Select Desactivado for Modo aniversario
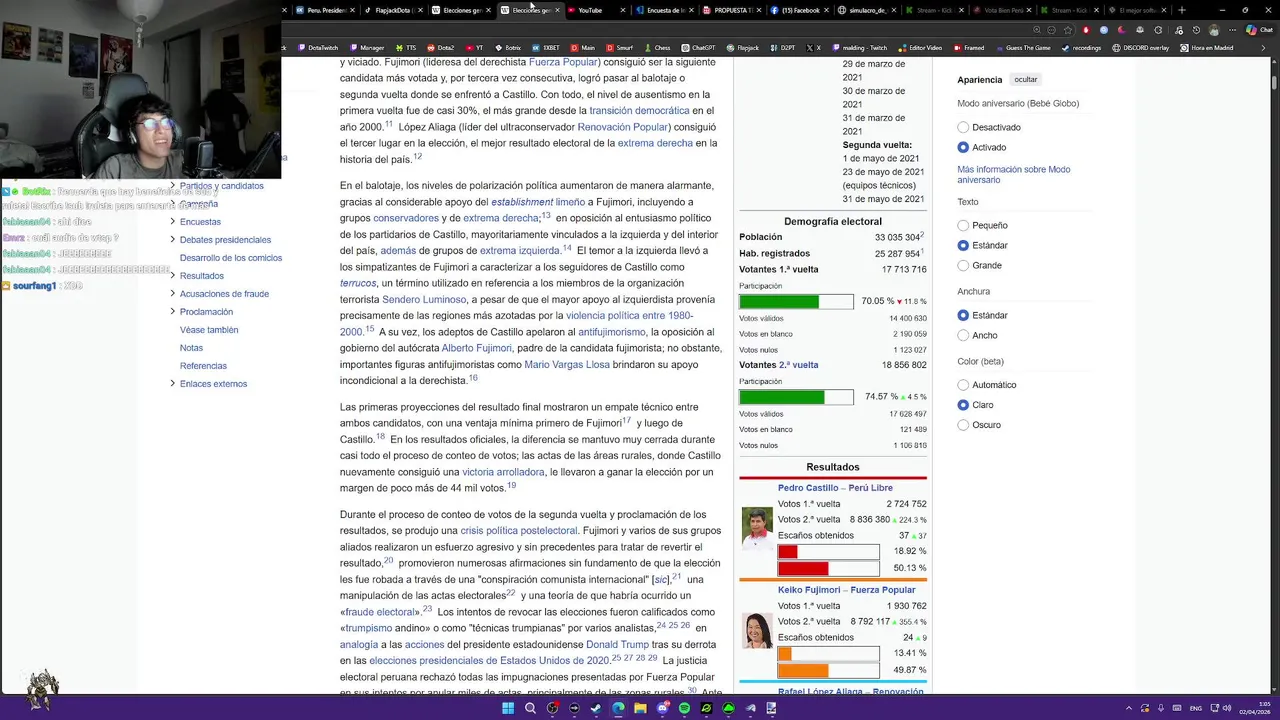This screenshot has width=1280, height=720. [x=963, y=127]
